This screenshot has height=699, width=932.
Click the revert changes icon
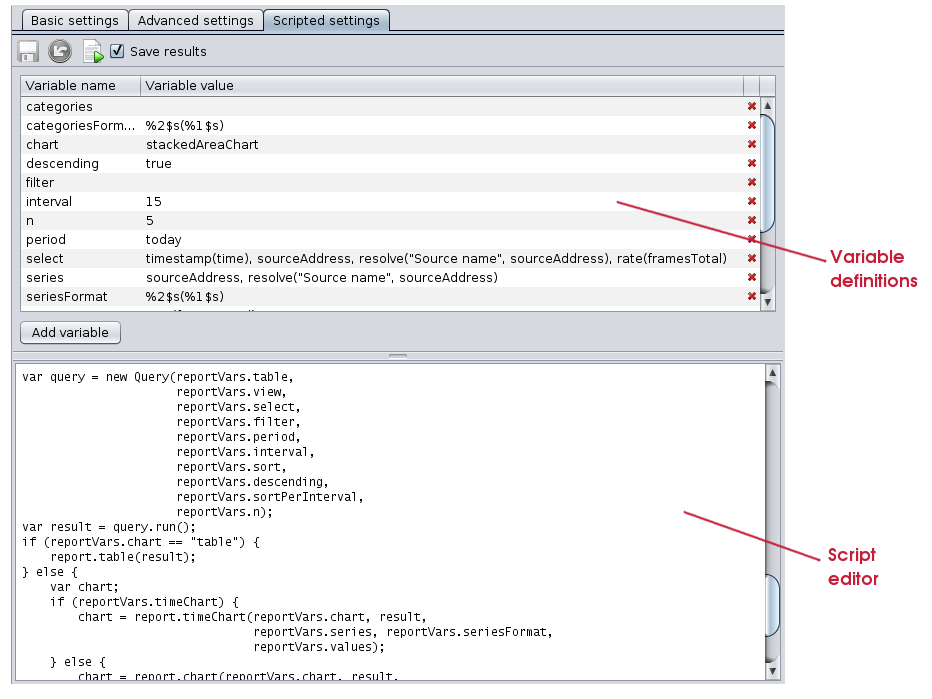60,51
